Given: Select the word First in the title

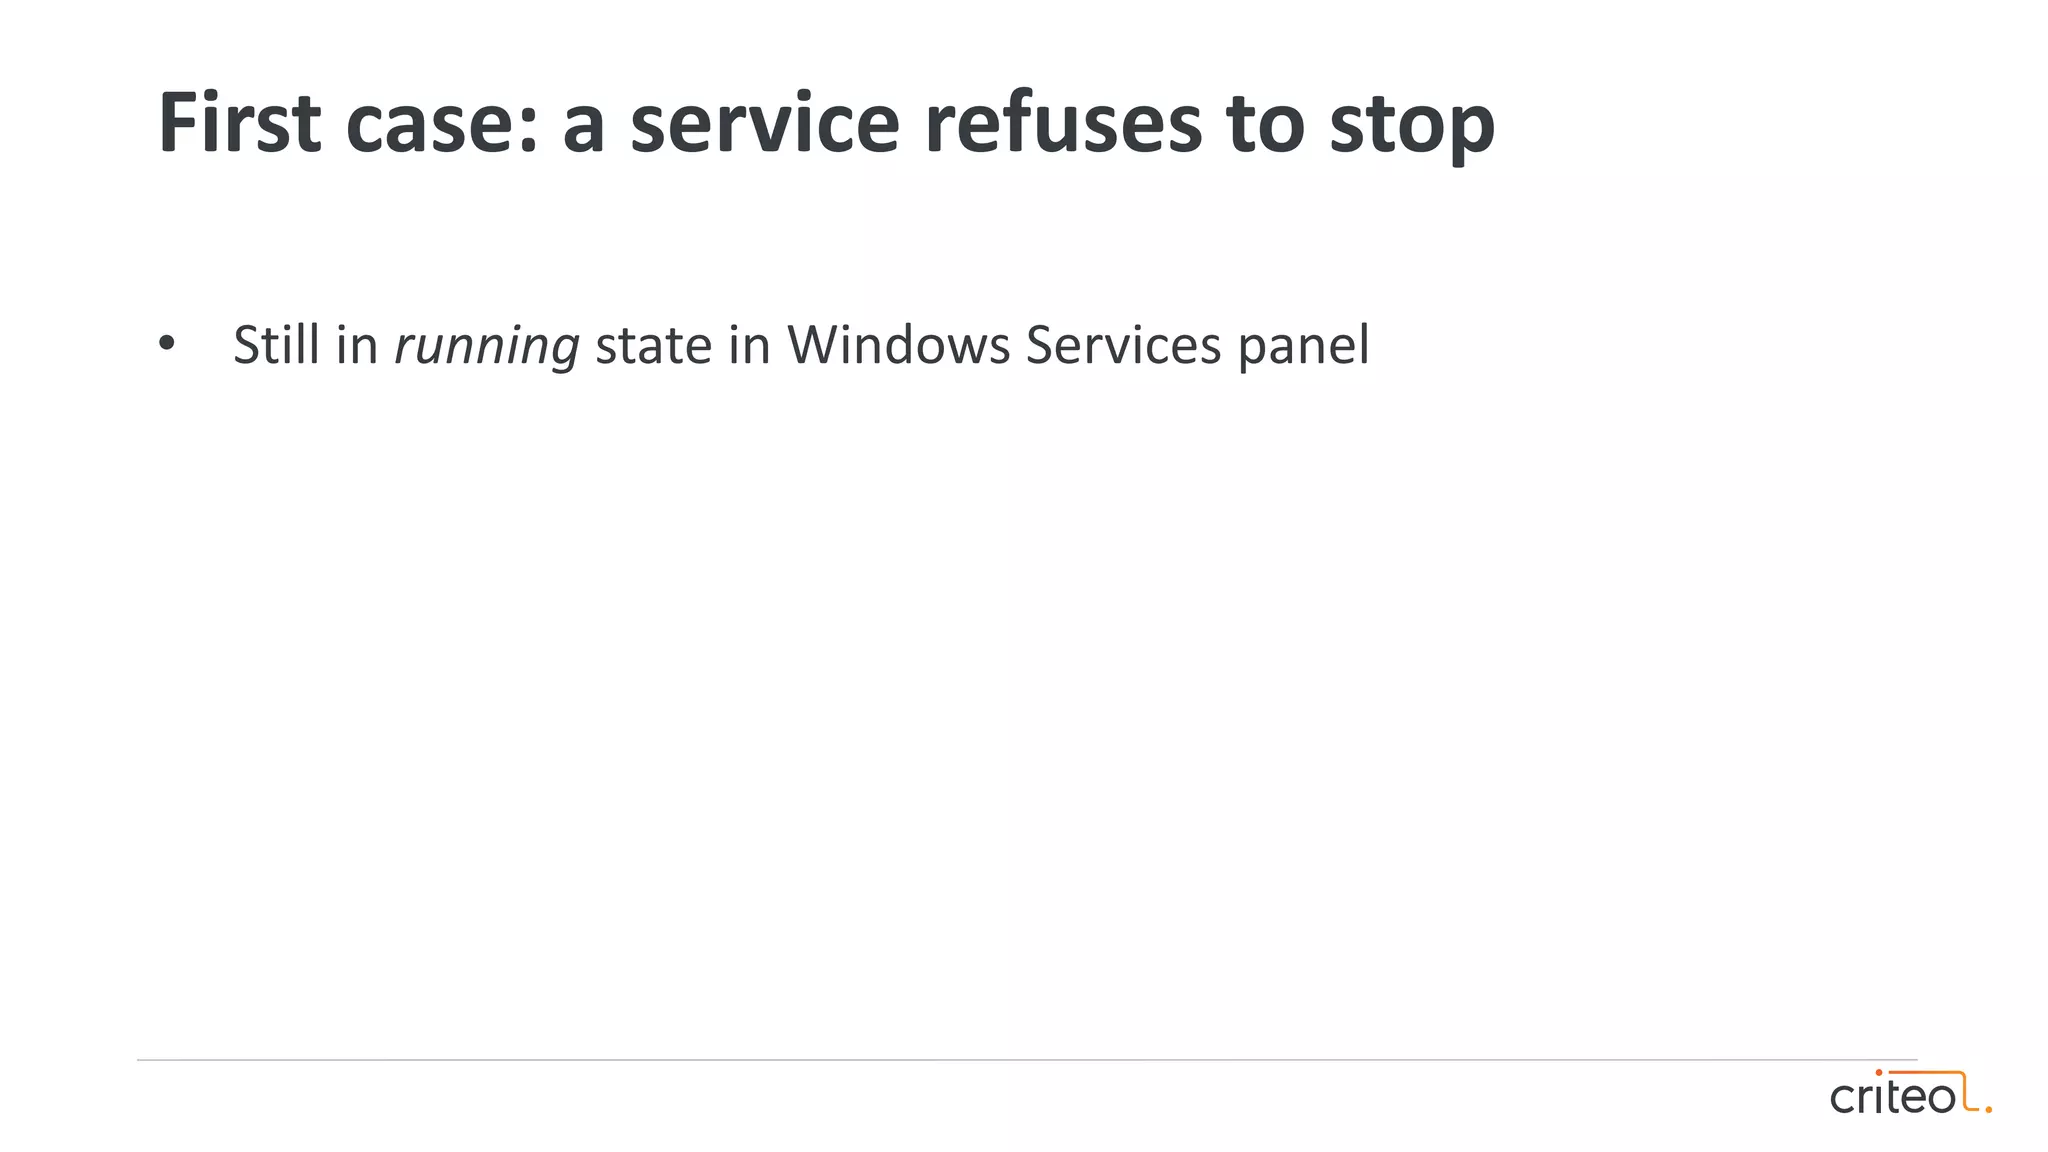Looking at the screenshot, I should click(x=240, y=123).
